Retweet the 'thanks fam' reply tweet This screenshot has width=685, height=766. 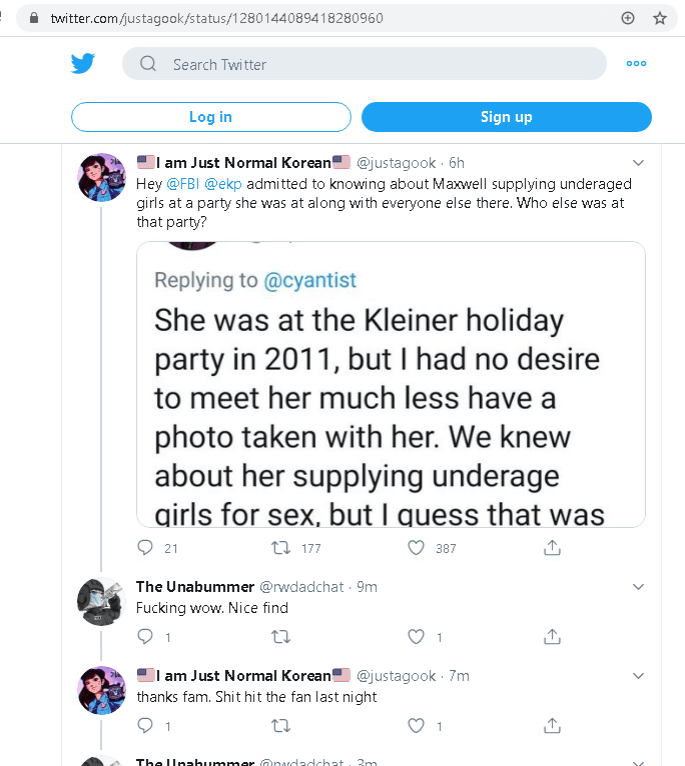coord(281,725)
